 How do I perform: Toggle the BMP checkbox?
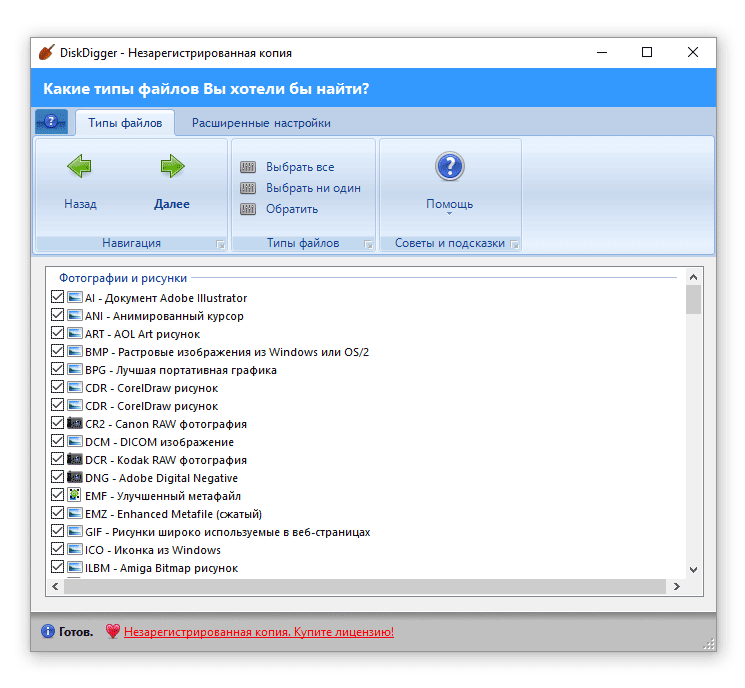click(x=57, y=351)
